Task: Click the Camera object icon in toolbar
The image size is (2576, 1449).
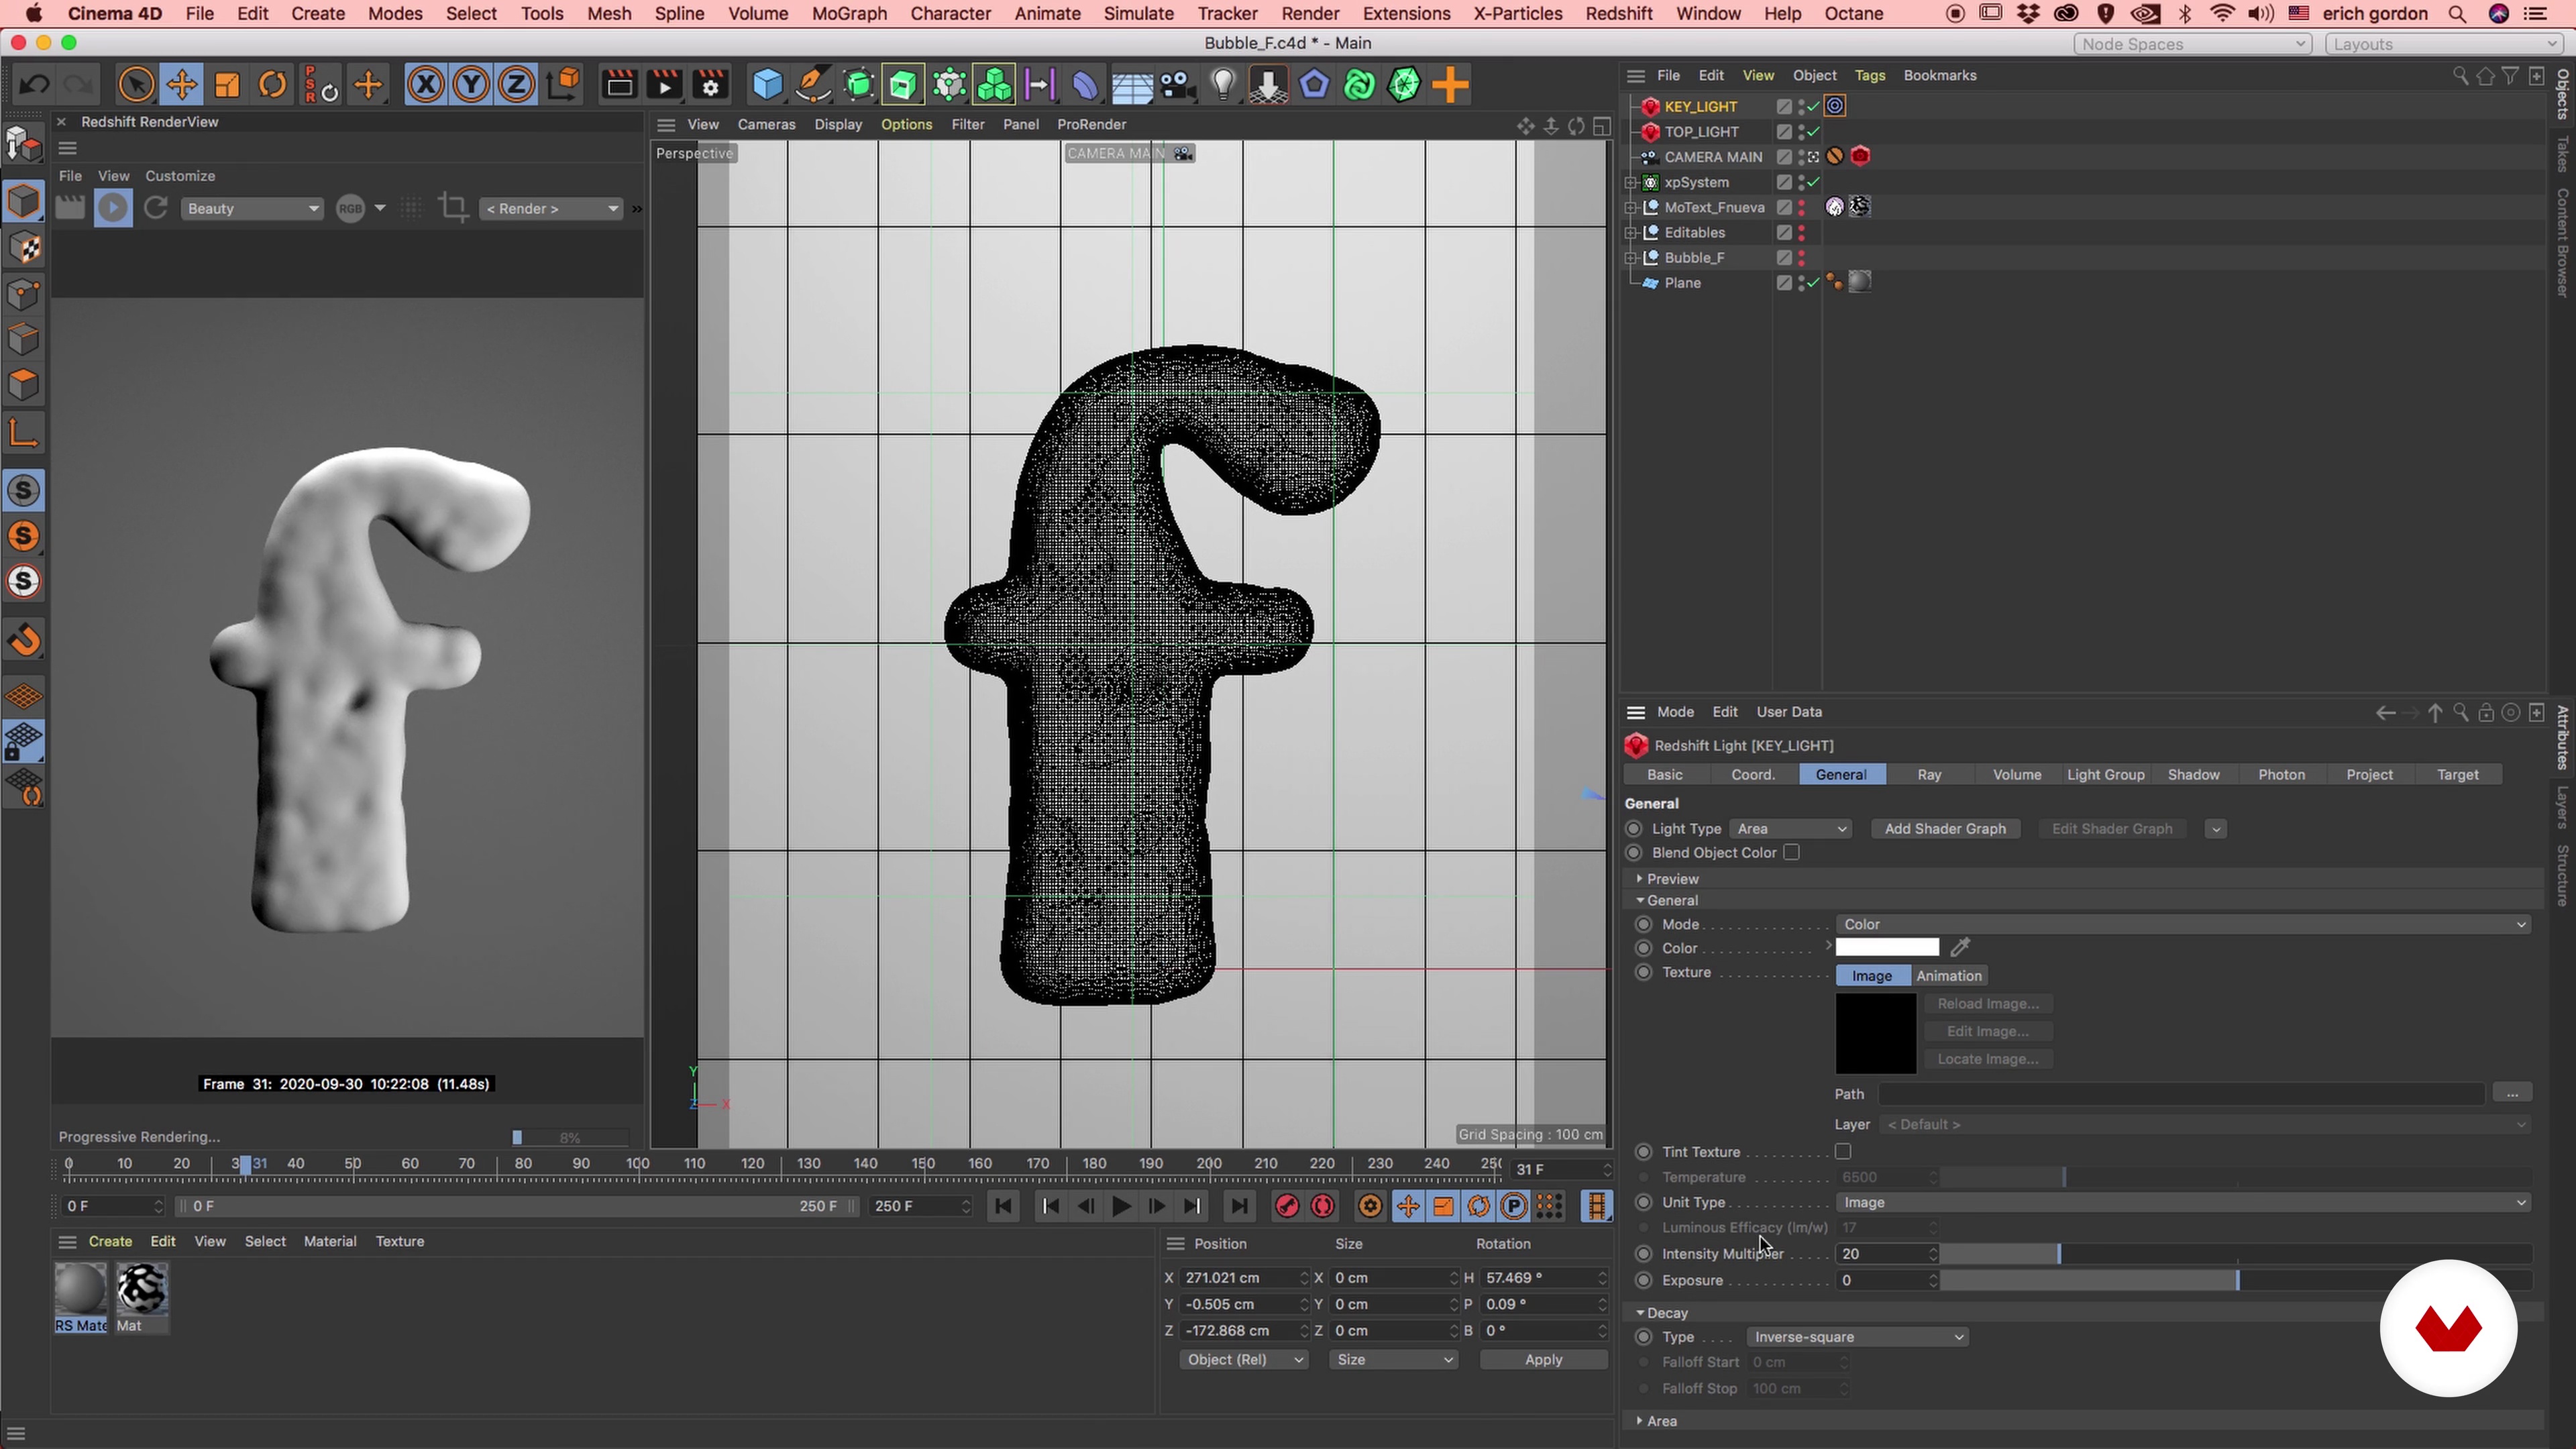Action: 1177,85
